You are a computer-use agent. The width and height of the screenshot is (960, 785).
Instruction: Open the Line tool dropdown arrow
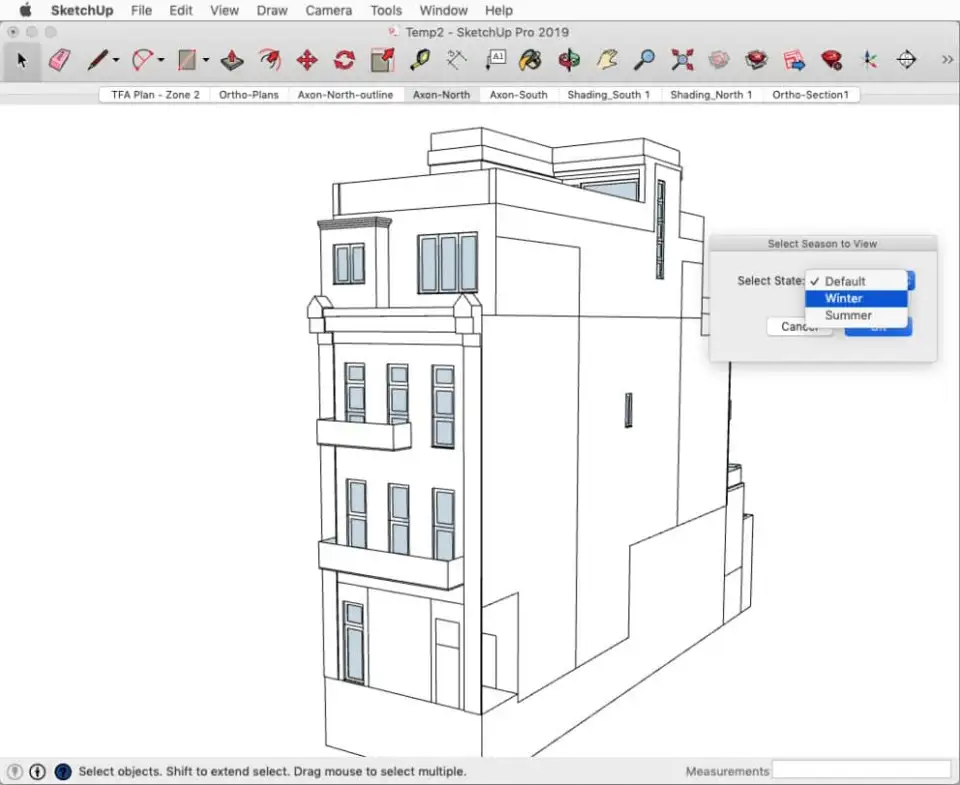coord(116,61)
